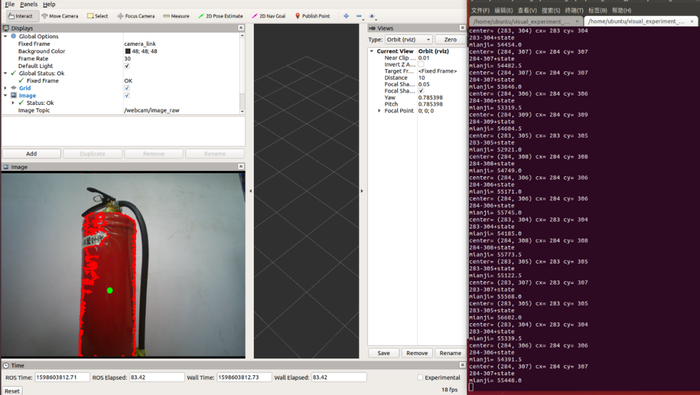This screenshot has width=700, height=395.
Task: Expand the Grid display node
Action: click(x=5, y=88)
